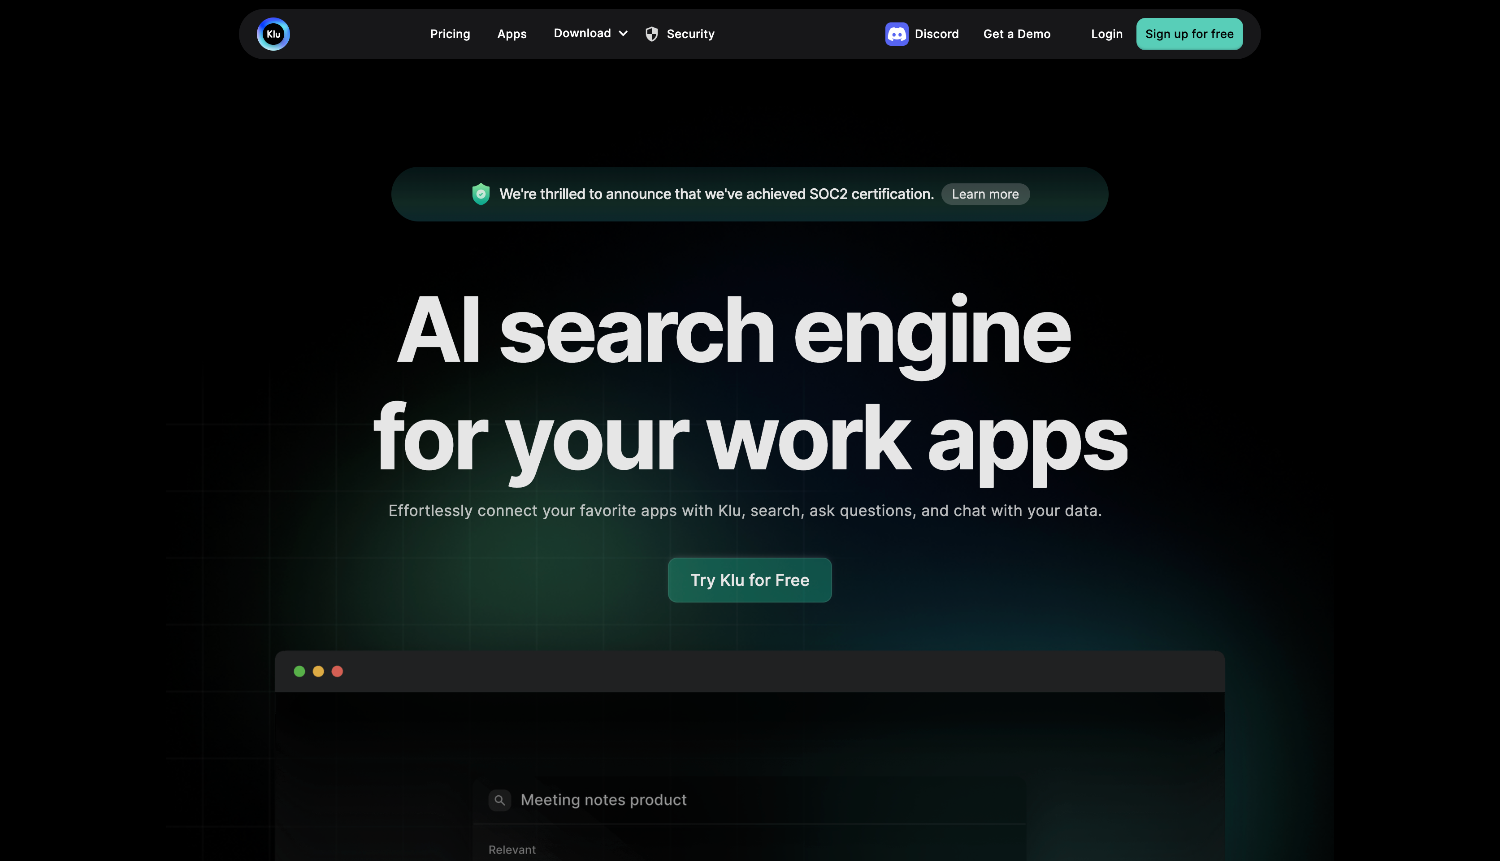Click the Try Klu for Free button
This screenshot has height=861, width=1500.
(x=750, y=580)
